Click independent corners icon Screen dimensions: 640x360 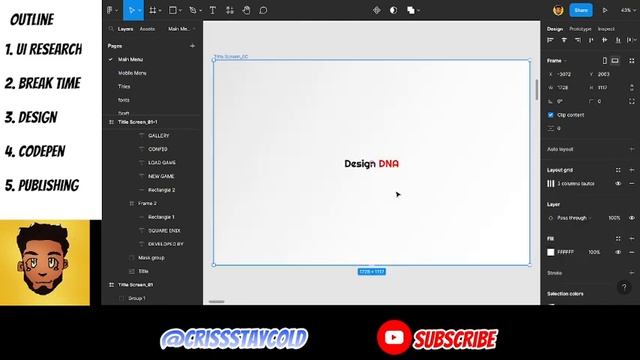(x=632, y=101)
